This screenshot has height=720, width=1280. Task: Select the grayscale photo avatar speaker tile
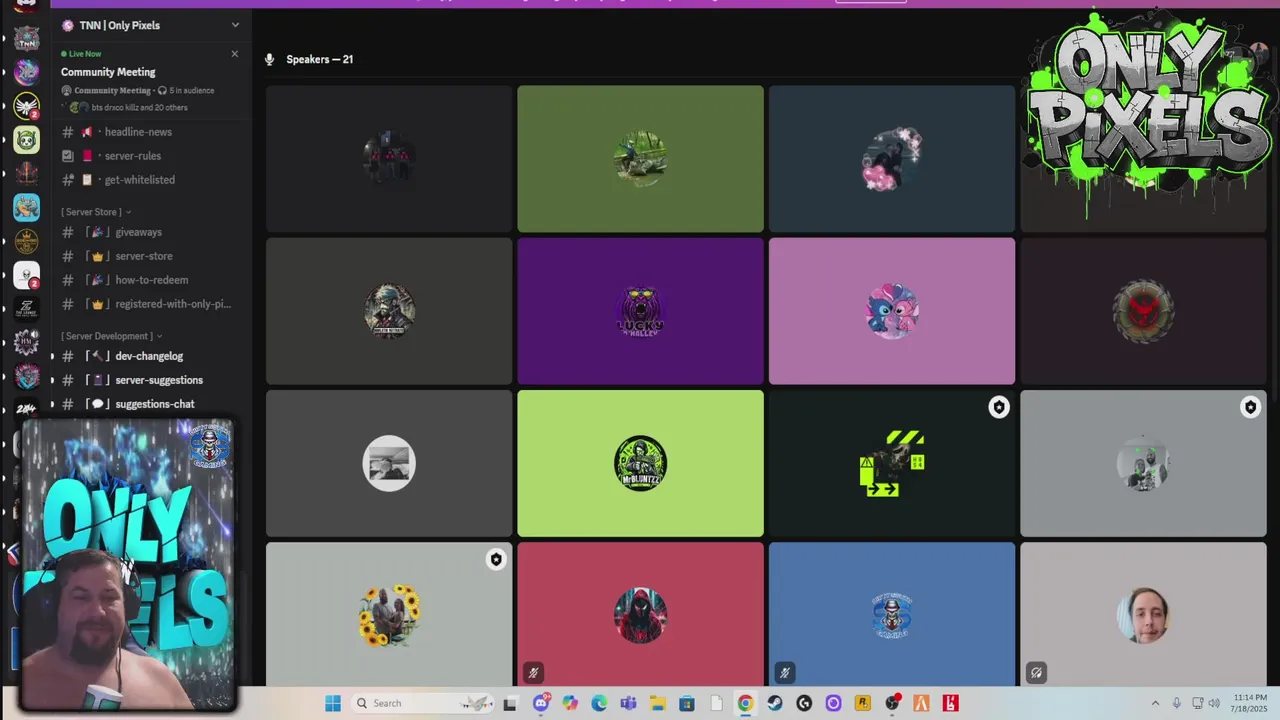[389, 463]
